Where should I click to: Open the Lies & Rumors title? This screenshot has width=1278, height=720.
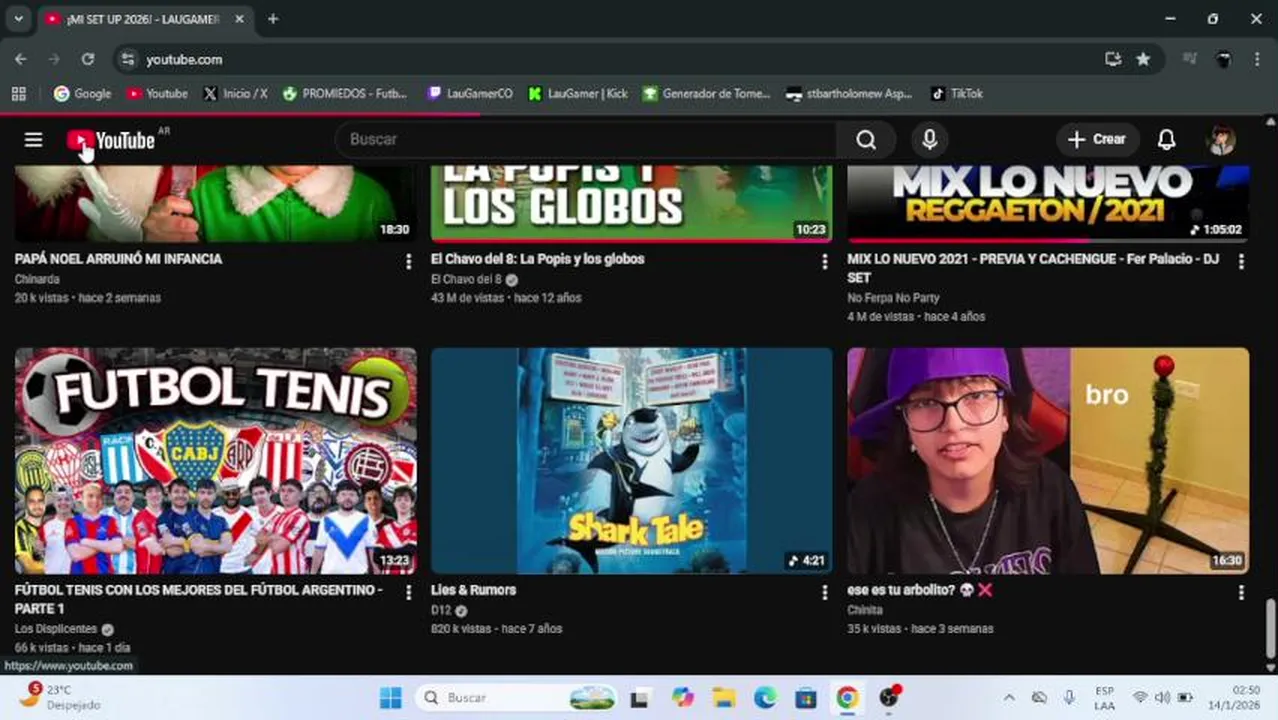473,590
